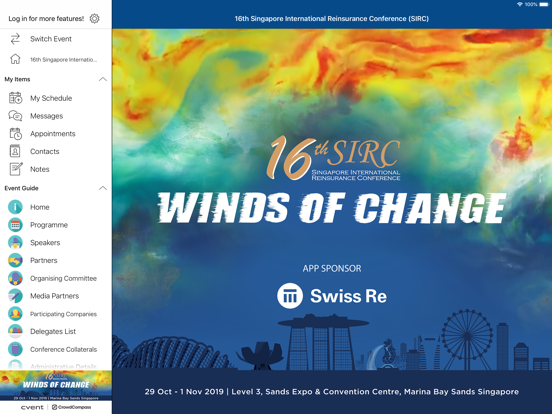Open Organising Committee
The image size is (552, 414).
pos(63,278)
